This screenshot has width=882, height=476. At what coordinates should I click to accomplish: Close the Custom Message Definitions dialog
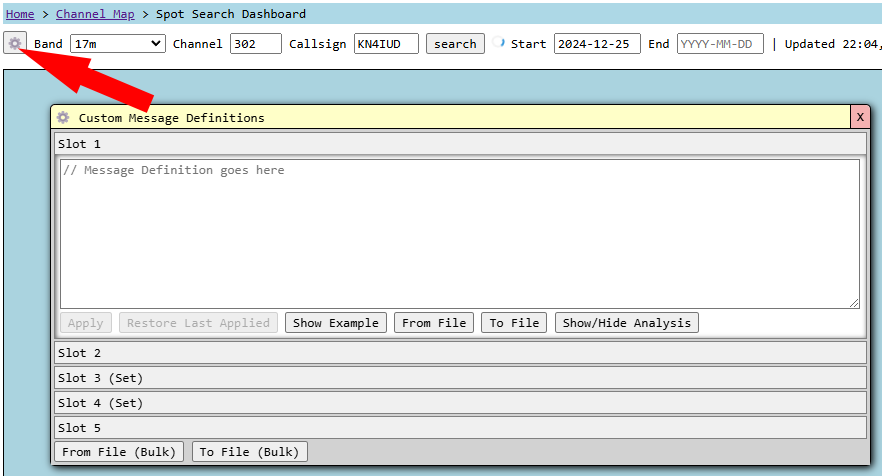[860, 117]
